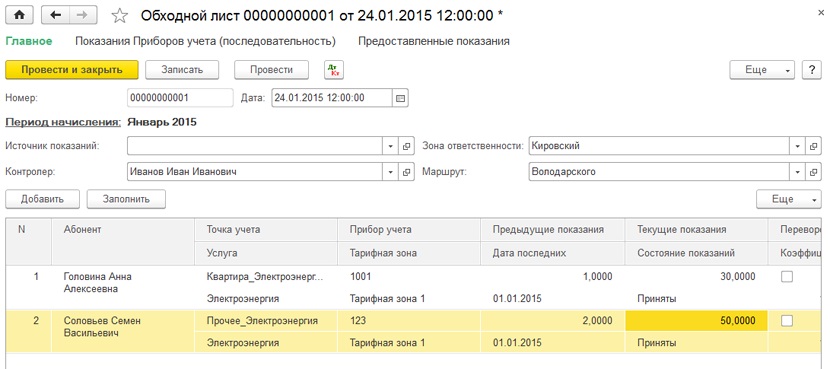Focus the Дата input field
Viewport: 830px width, 369px height.
(332, 98)
